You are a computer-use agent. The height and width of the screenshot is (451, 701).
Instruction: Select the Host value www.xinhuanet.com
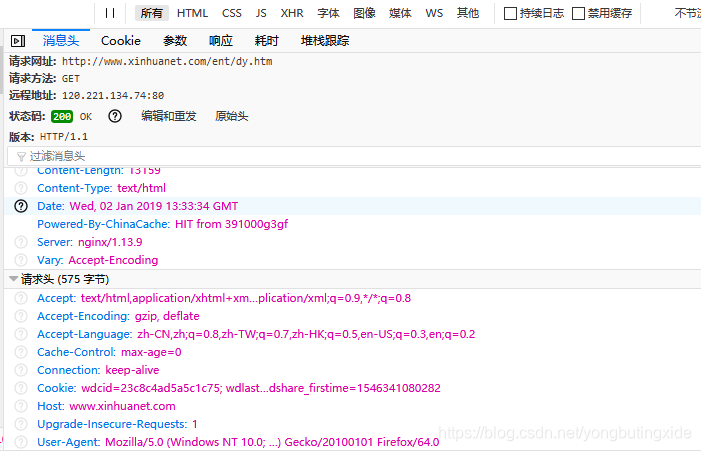122,406
